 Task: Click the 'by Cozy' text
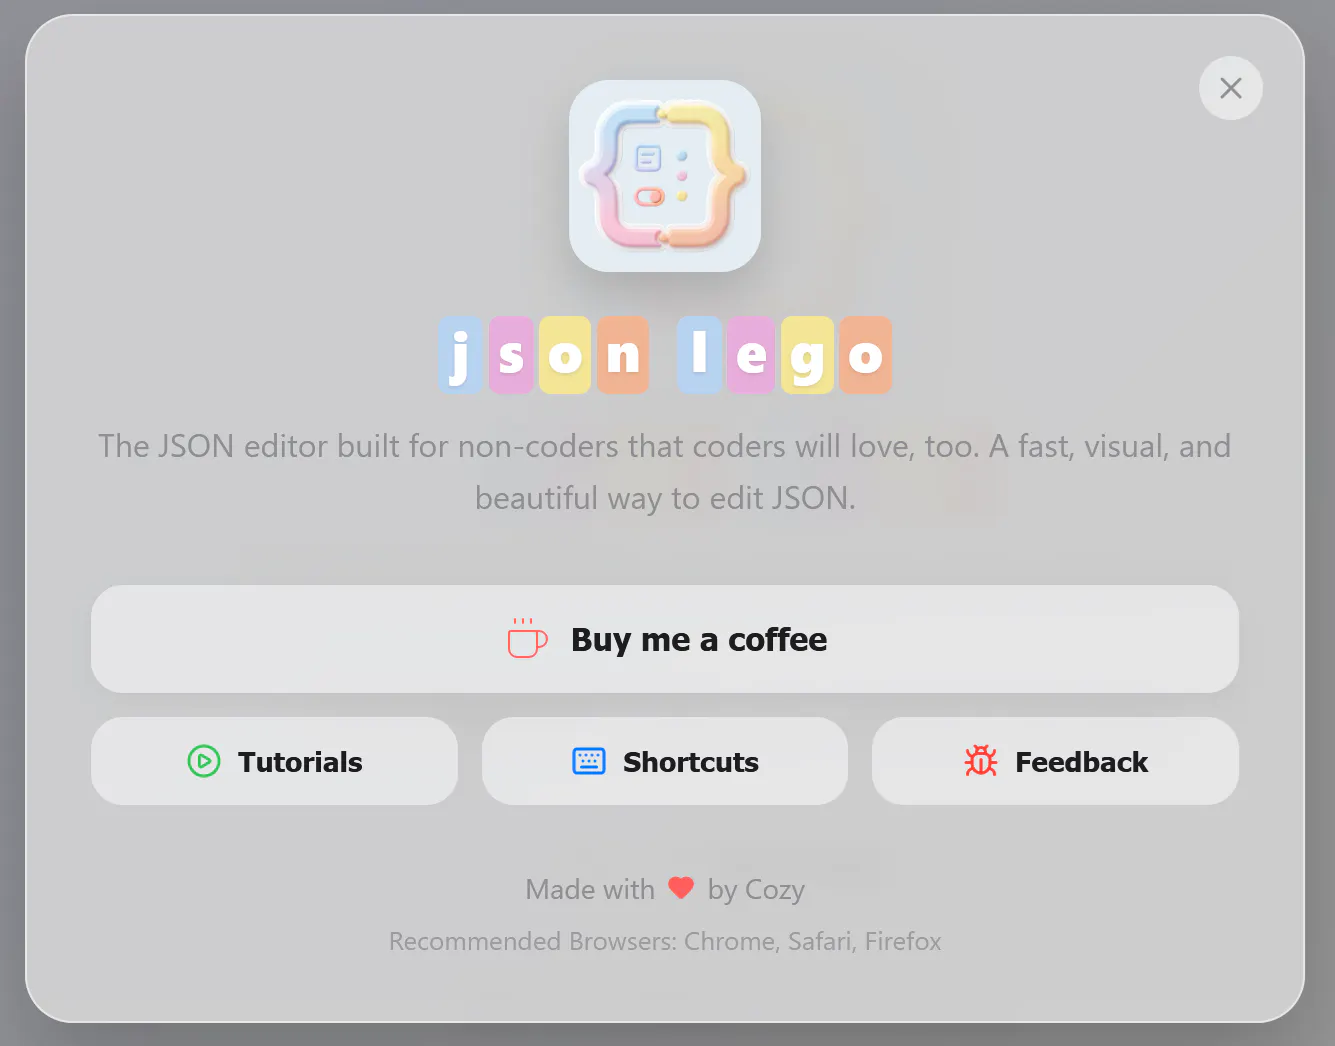[x=756, y=889]
